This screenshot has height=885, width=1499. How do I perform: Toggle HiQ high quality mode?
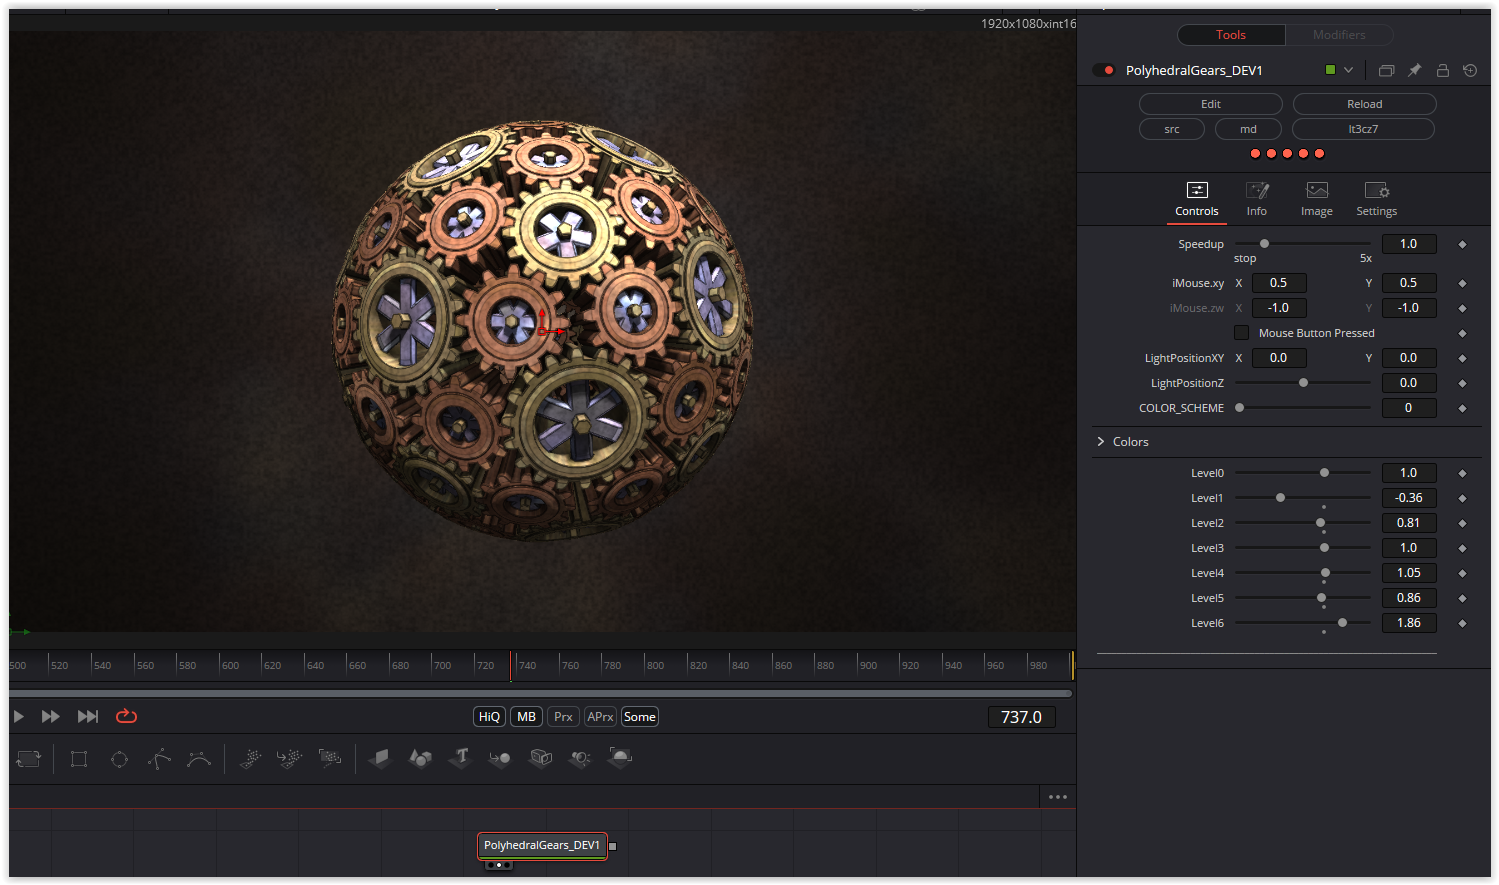[x=489, y=717]
